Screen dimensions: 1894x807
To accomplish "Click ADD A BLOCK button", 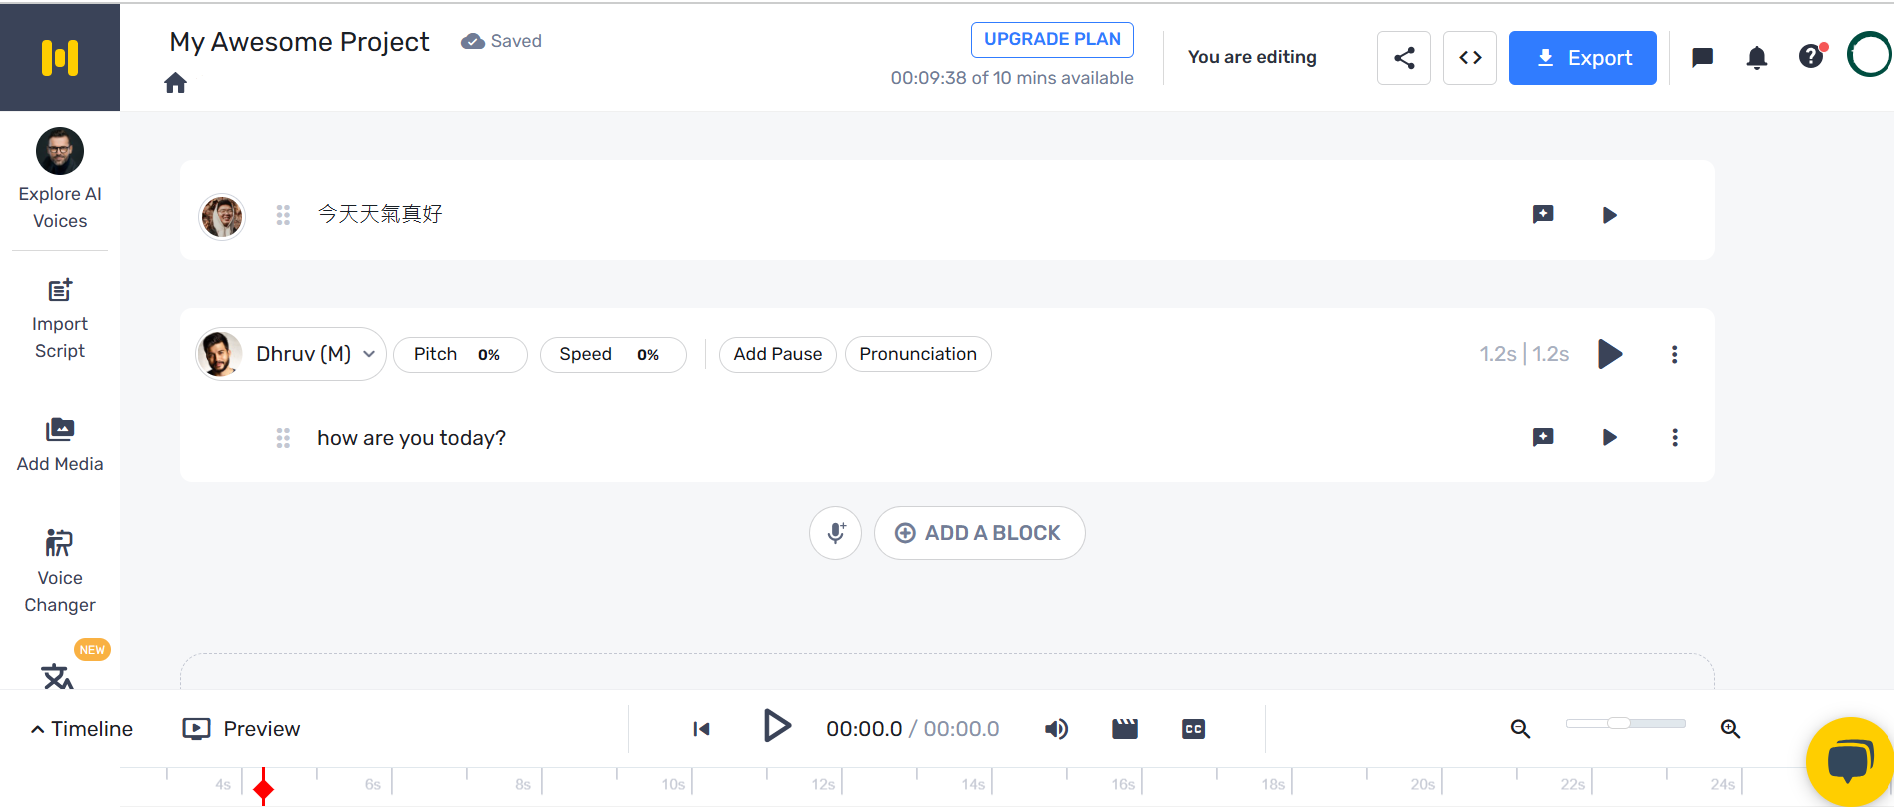I will 979,533.
